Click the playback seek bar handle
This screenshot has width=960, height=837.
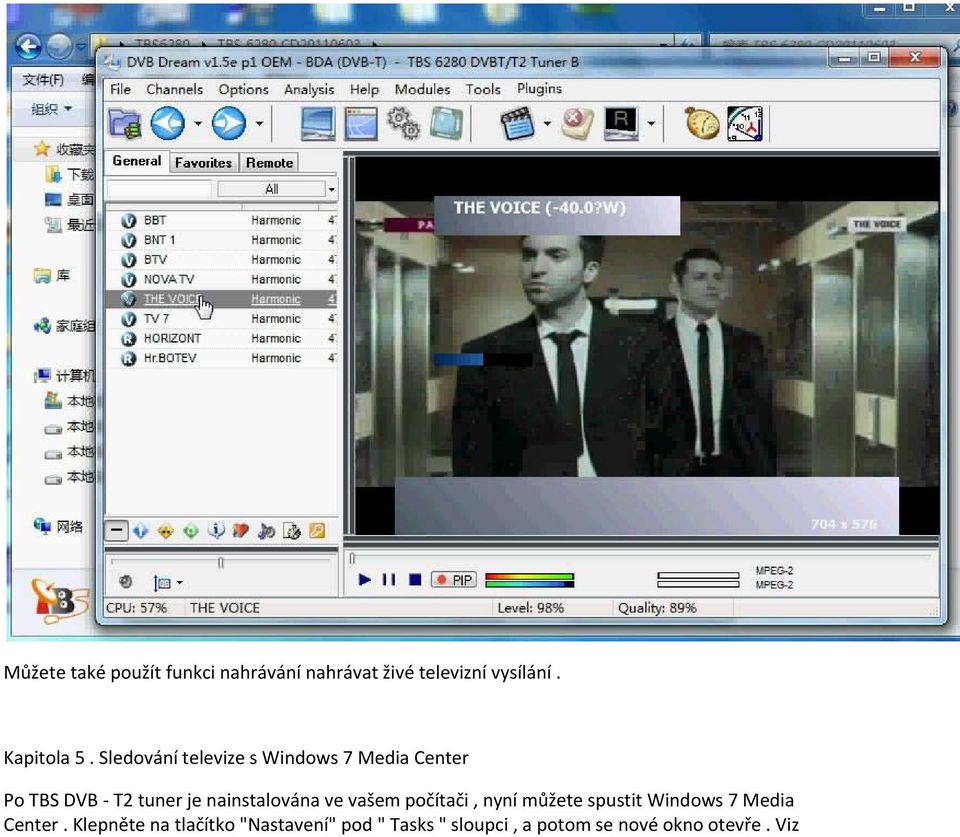pos(352,558)
